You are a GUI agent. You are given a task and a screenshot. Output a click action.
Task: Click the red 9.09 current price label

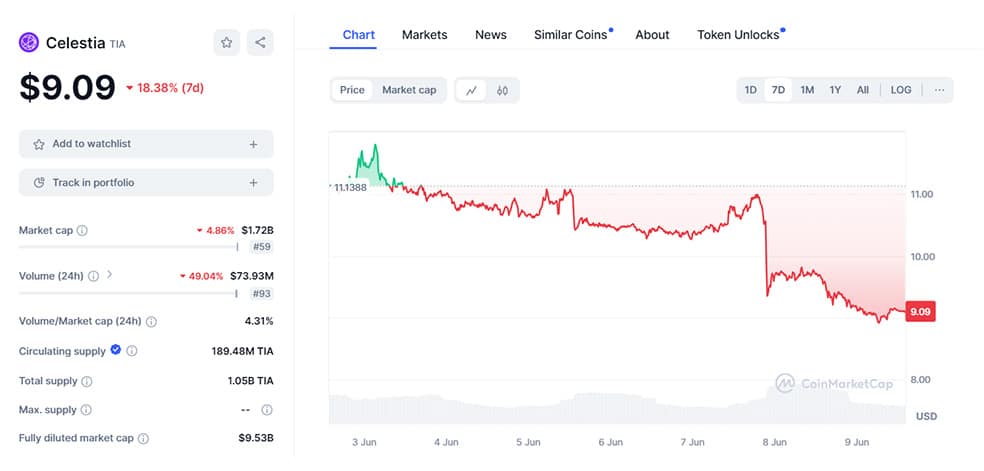pyautogui.click(x=920, y=312)
